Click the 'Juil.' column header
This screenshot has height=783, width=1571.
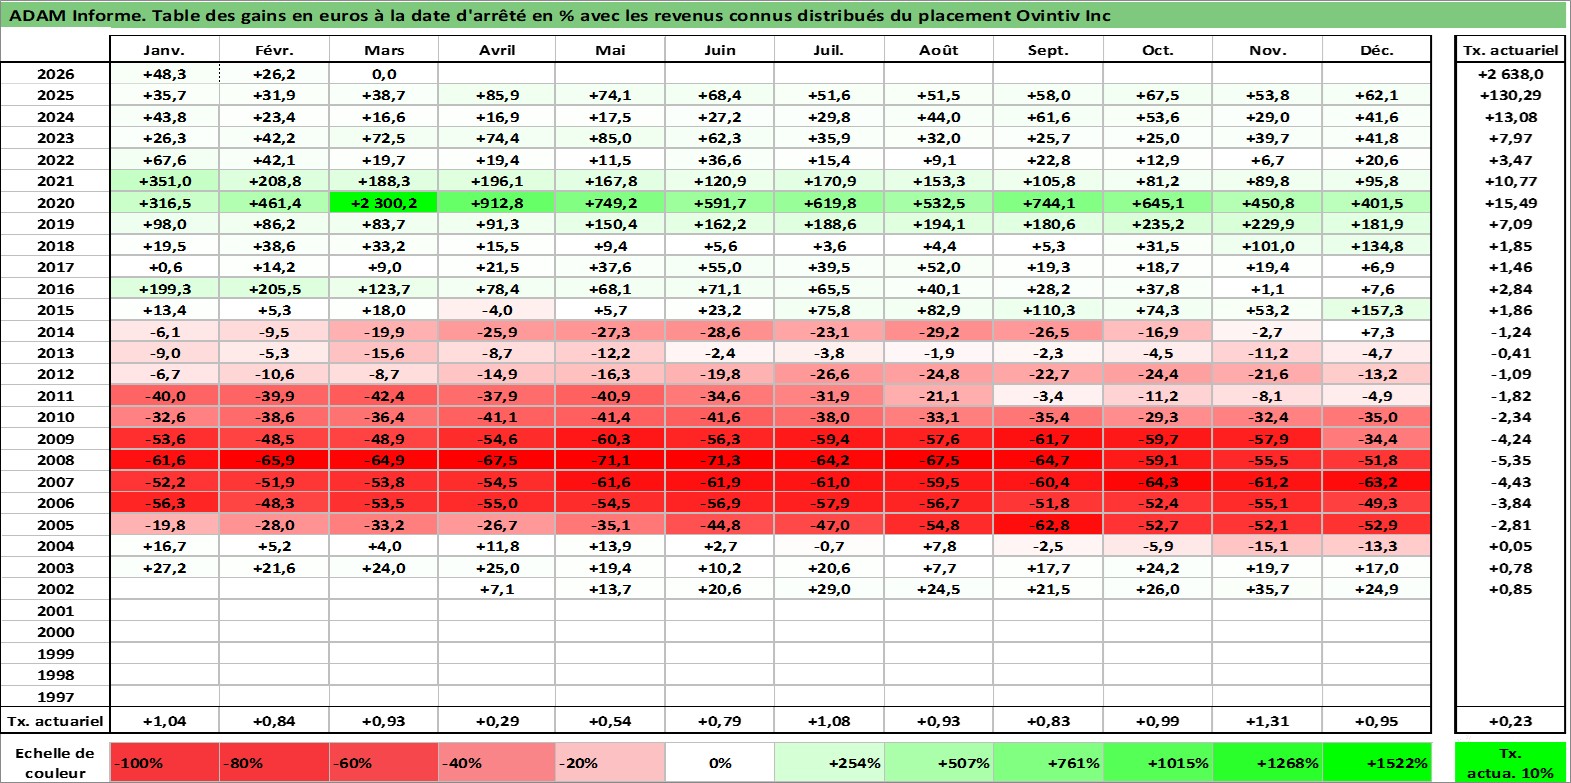coord(829,50)
